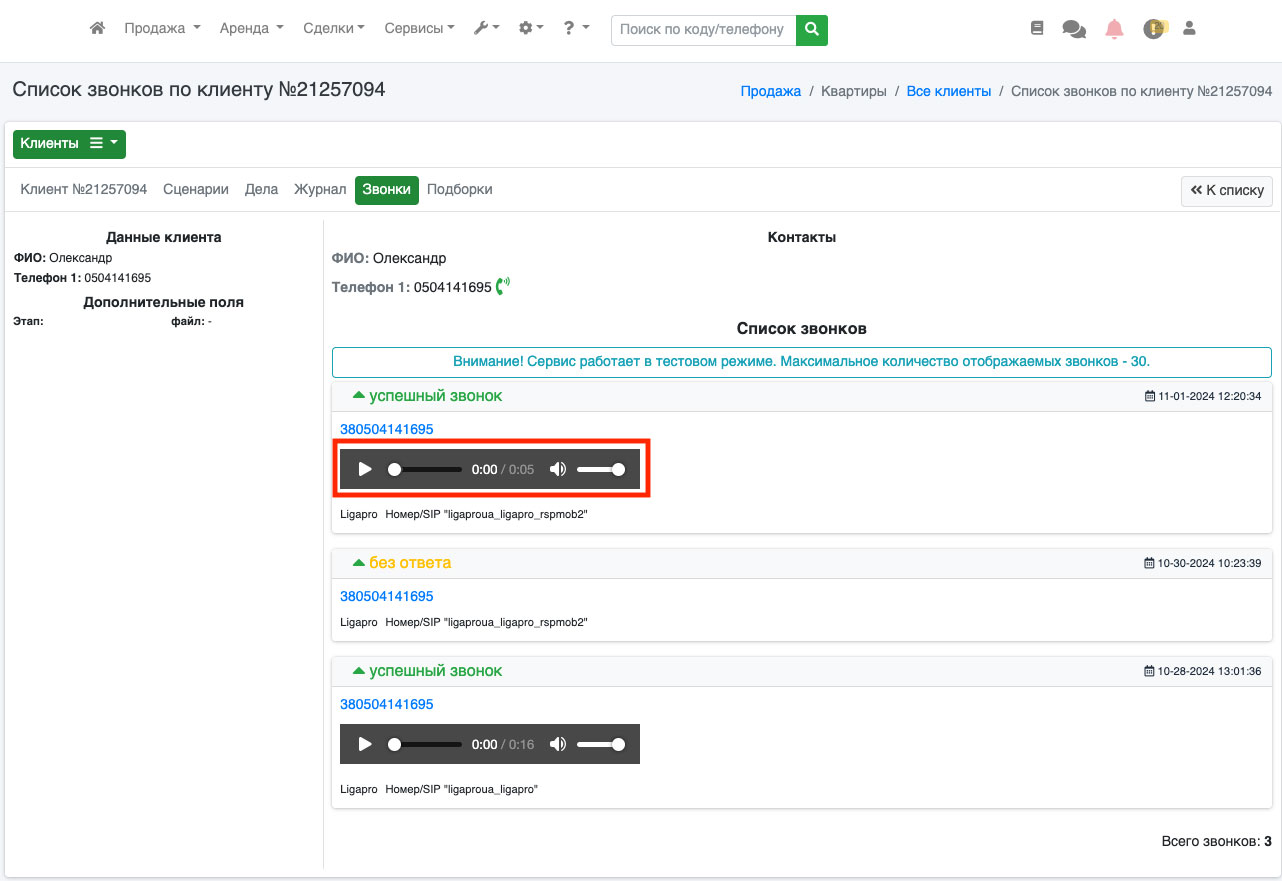Open the notifications bell
This screenshot has height=881, width=1282.
click(1114, 29)
